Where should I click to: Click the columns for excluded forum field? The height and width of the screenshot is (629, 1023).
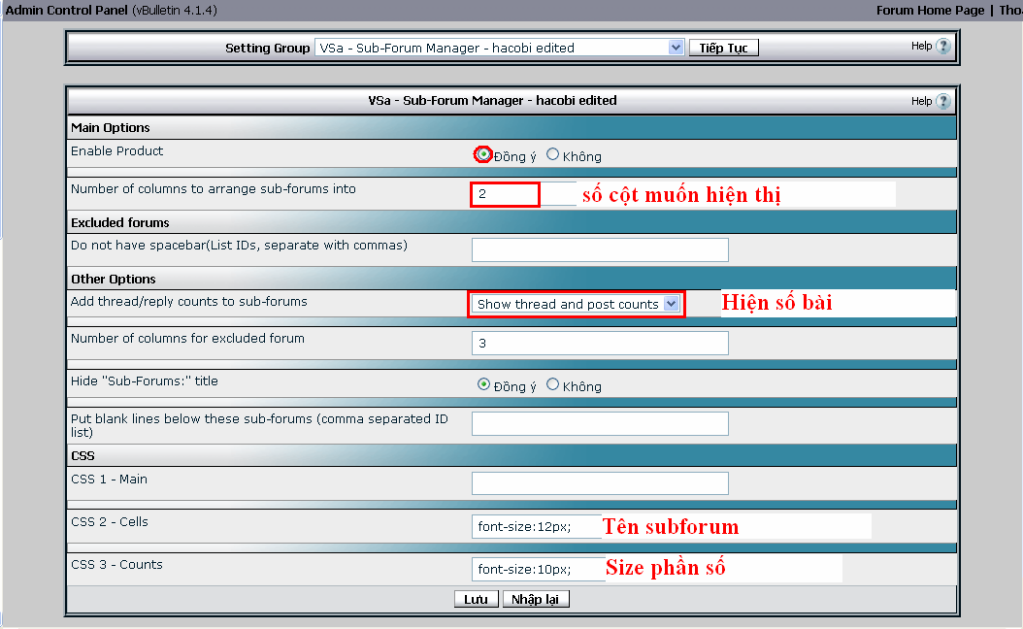(600, 343)
